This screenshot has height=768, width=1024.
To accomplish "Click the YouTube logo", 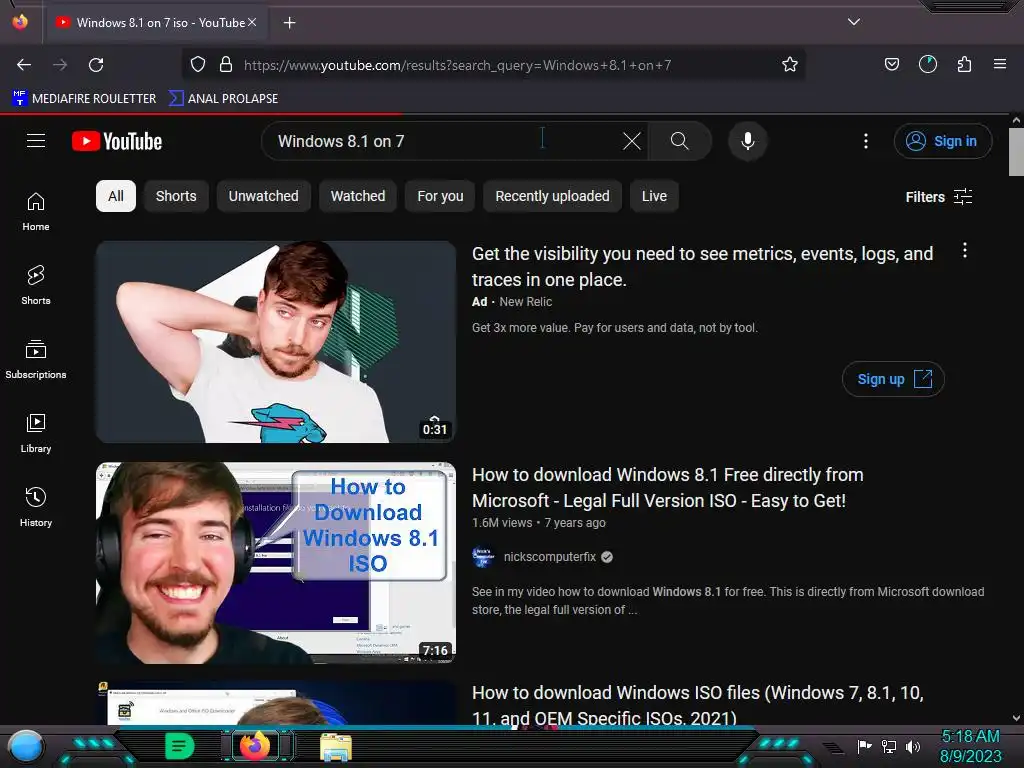I will 117,141.
